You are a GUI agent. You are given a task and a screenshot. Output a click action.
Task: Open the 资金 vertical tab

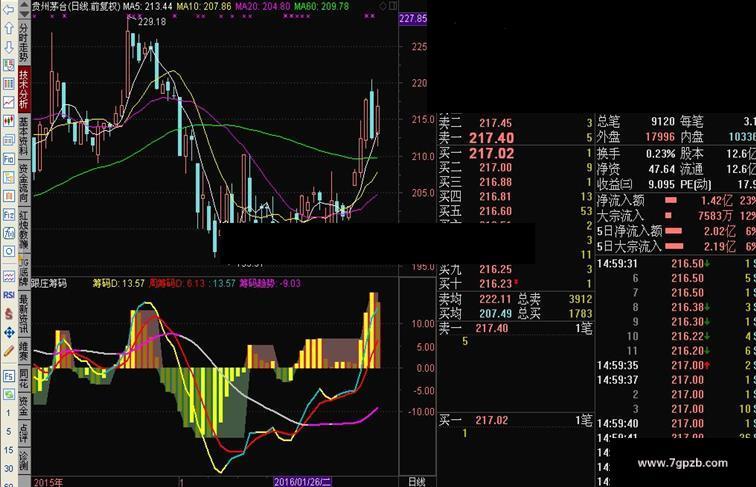(24, 406)
